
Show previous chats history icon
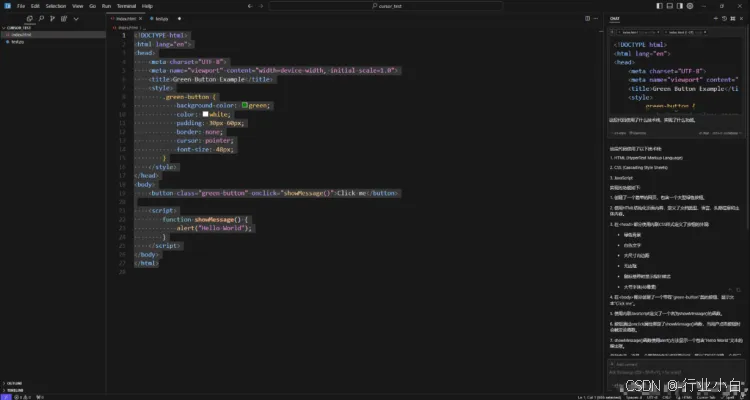click(724, 19)
